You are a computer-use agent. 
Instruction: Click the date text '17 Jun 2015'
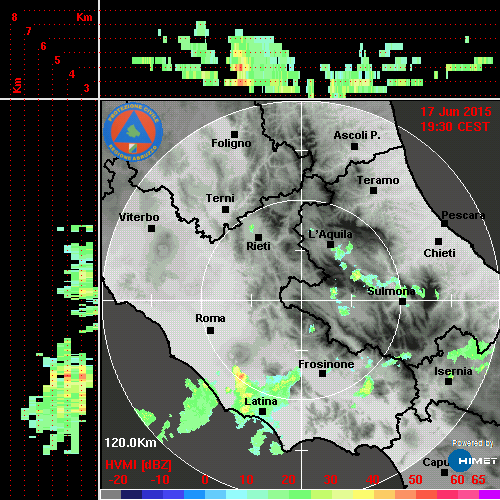(456, 112)
